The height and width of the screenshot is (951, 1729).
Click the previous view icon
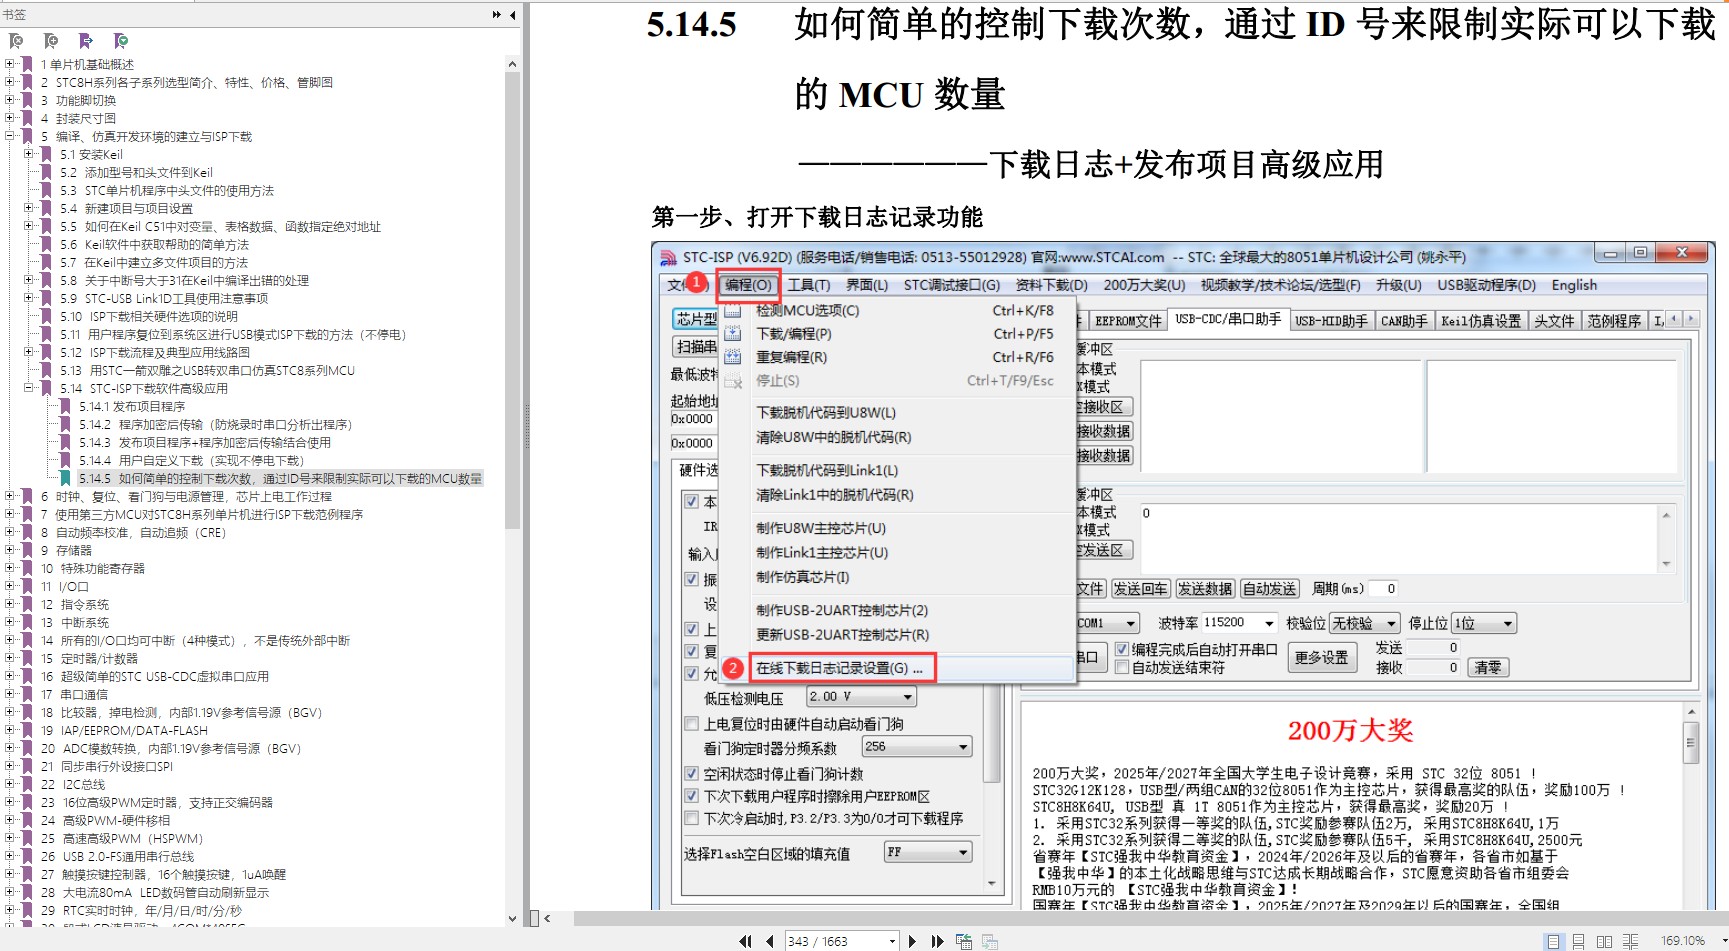click(x=964, y=941)
